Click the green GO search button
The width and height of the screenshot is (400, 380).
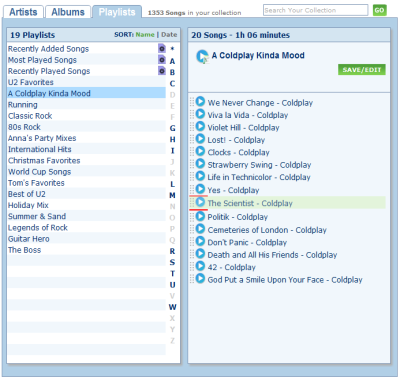[x=379, y=10]
